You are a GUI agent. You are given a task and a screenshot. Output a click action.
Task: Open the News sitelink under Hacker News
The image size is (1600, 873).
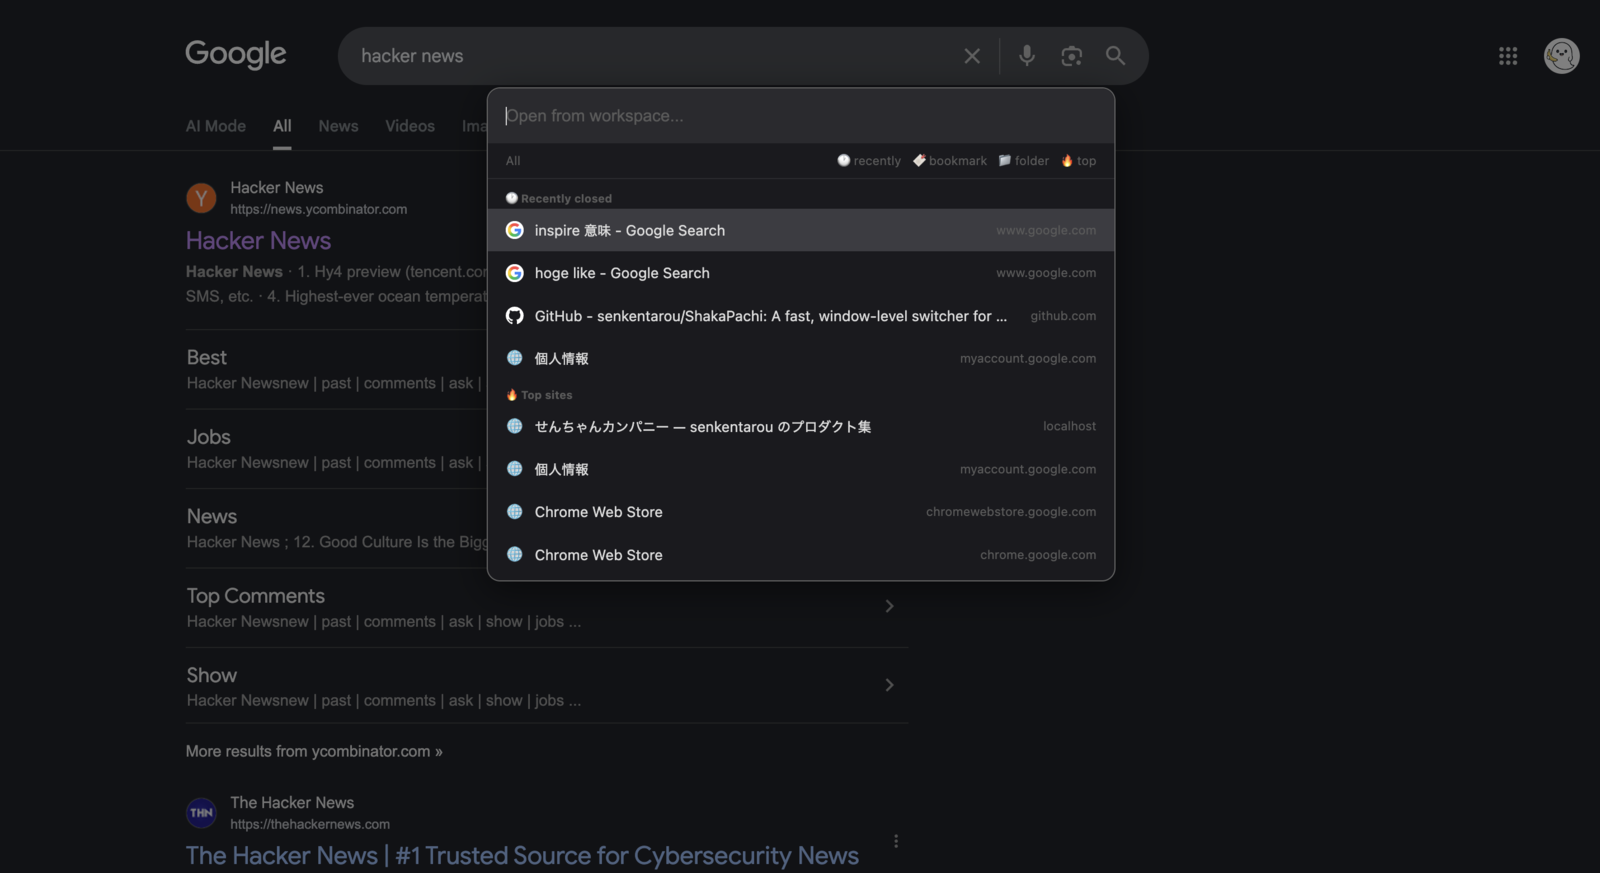212,516
